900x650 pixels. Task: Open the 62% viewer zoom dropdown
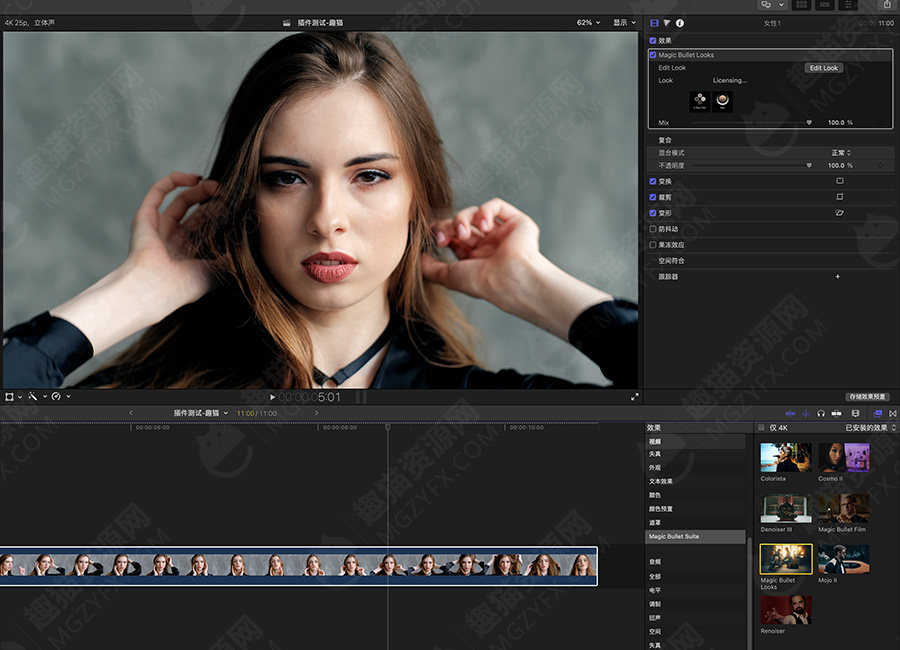[x=588, y=22]
